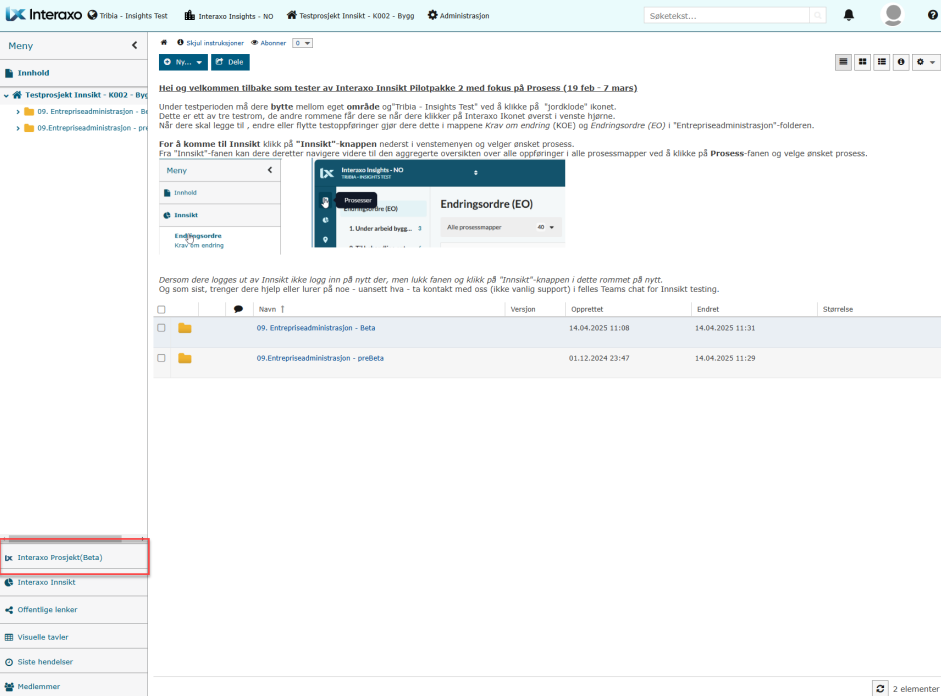This screenshot has height=696, width=941.
Task: Open folder link 09.Entrepriseadministrasjon - preBeta in list
Action: pos(320,358)
